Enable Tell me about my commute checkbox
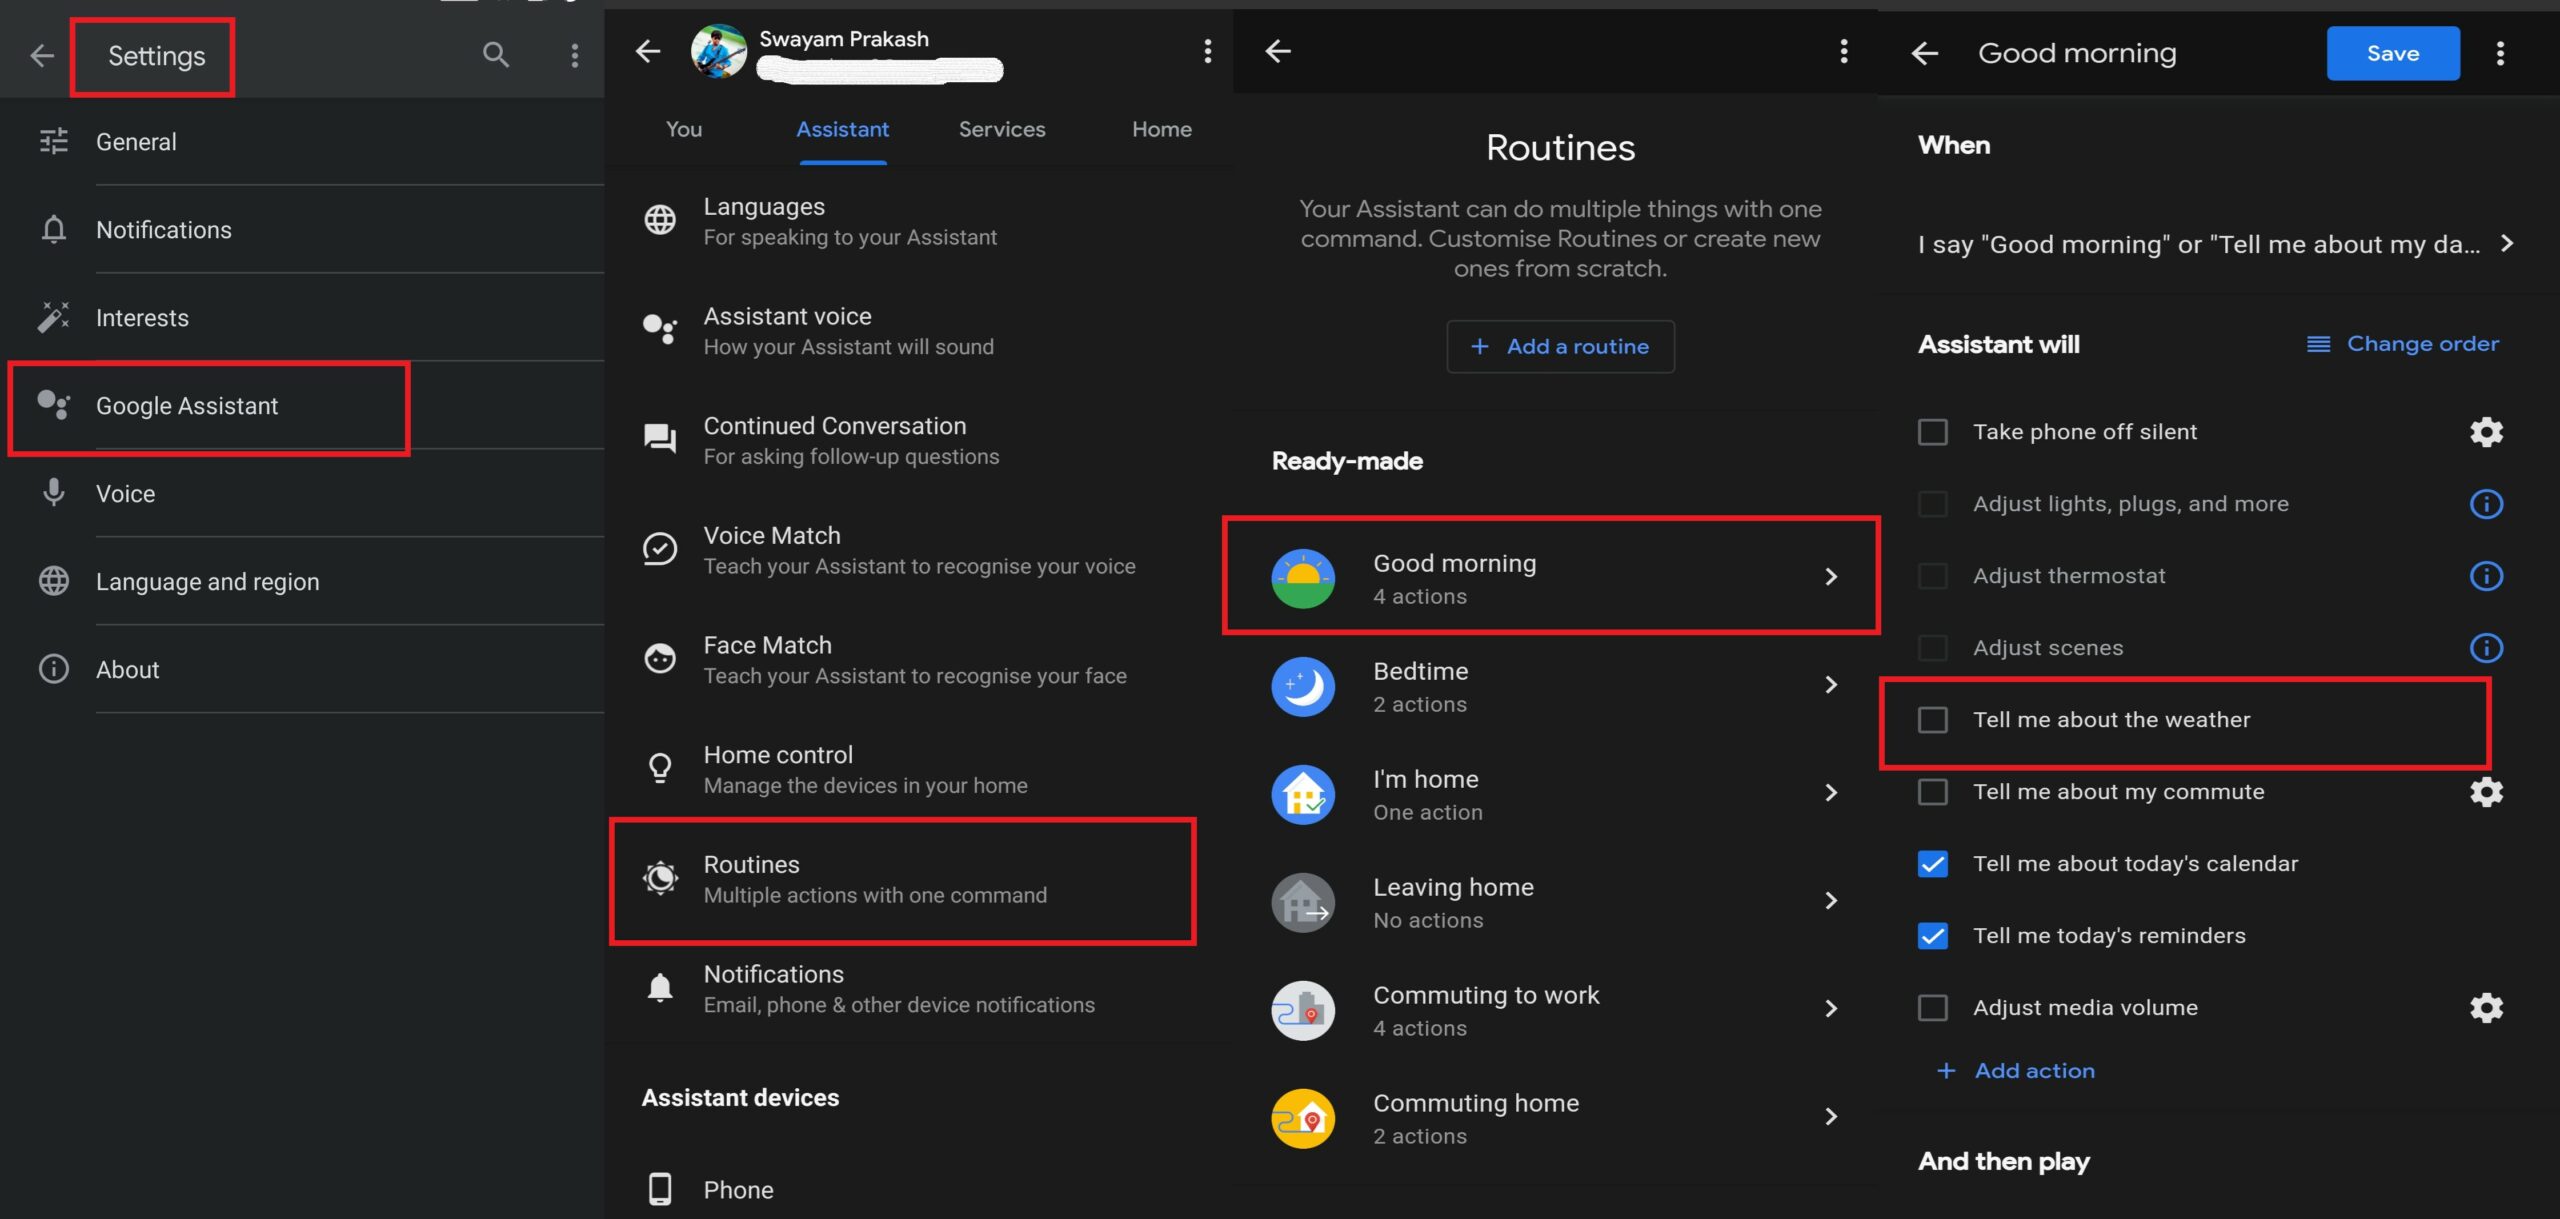2560x1219 pixels. [x=1931, y=791]
